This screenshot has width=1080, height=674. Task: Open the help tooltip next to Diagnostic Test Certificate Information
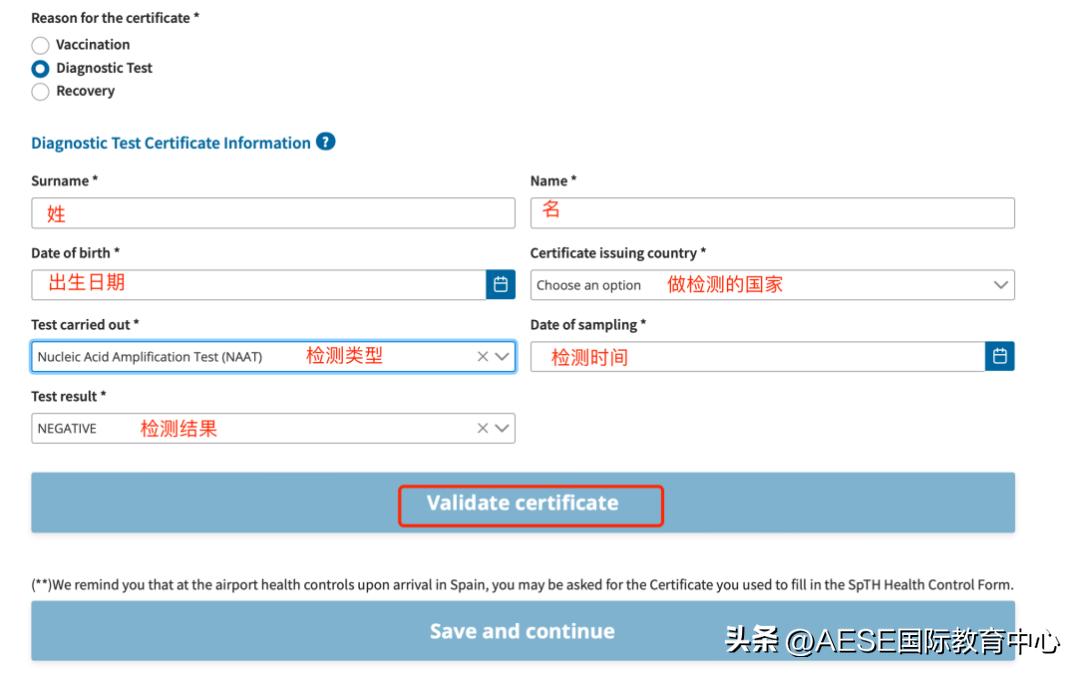click(326, 142)
